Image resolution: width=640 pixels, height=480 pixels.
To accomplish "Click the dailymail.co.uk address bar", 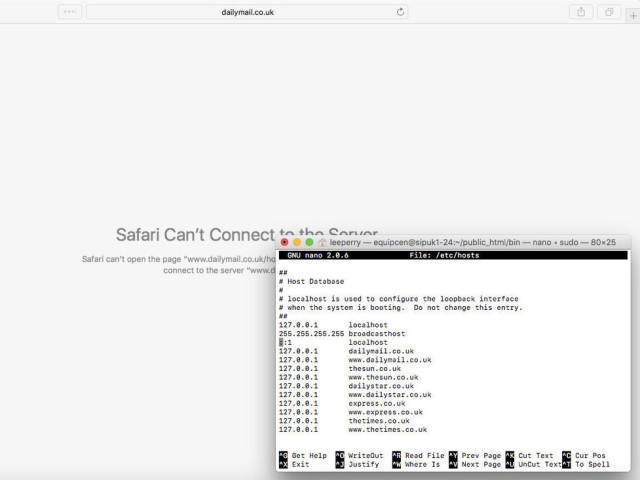I will tap(245, 12).
